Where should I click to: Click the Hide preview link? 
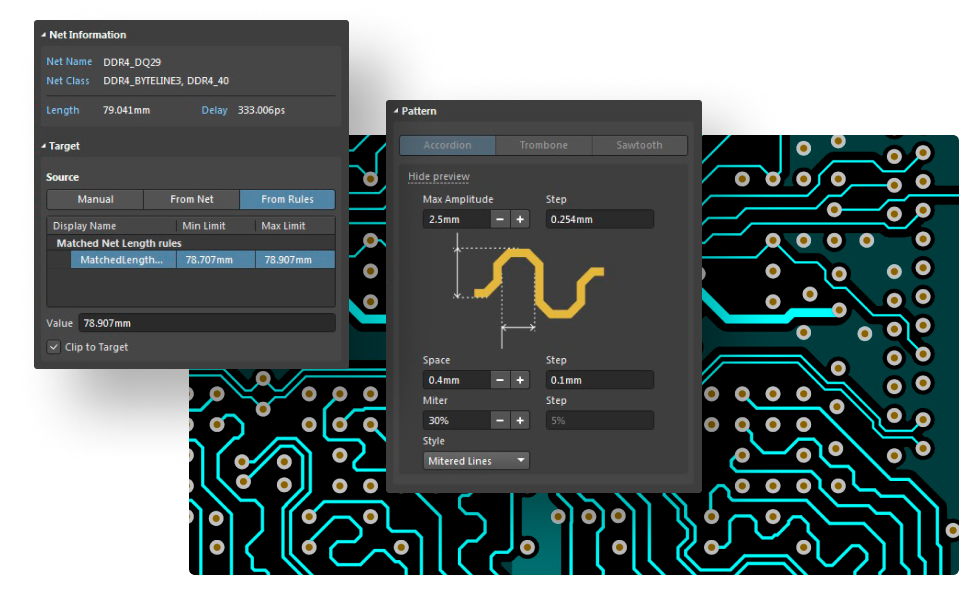click(438, 177)
